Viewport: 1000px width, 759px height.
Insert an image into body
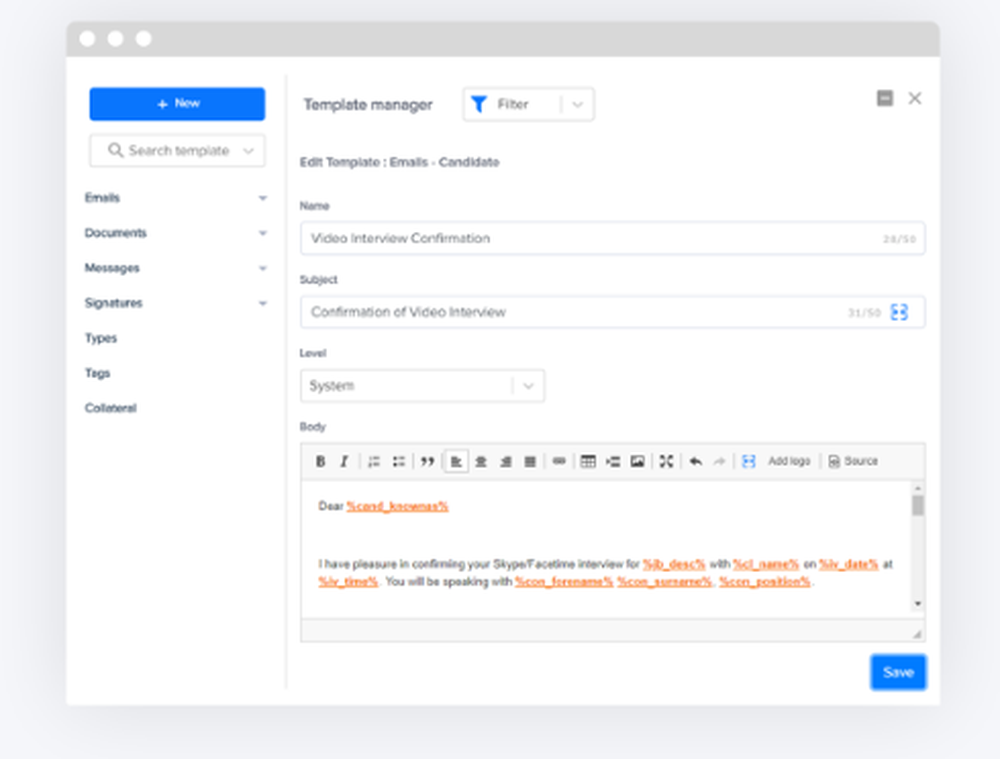[637, 461]
